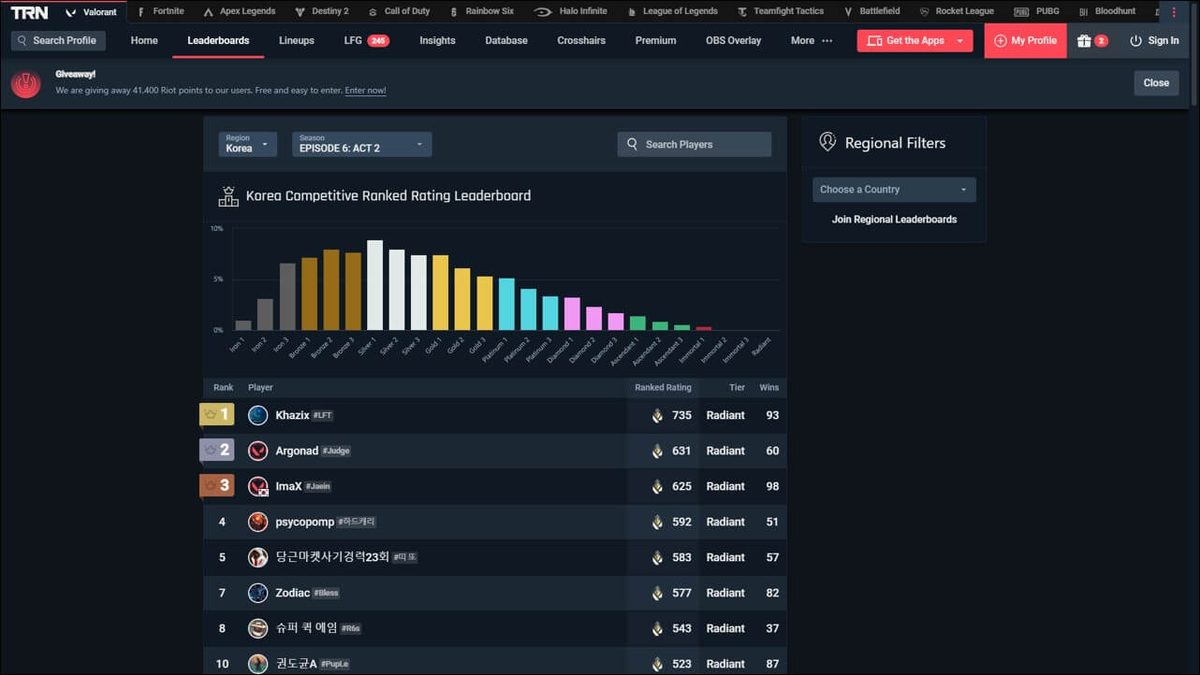
Task: Click the Radiant rank icon beside rating 735
Action: click(657, 415)
